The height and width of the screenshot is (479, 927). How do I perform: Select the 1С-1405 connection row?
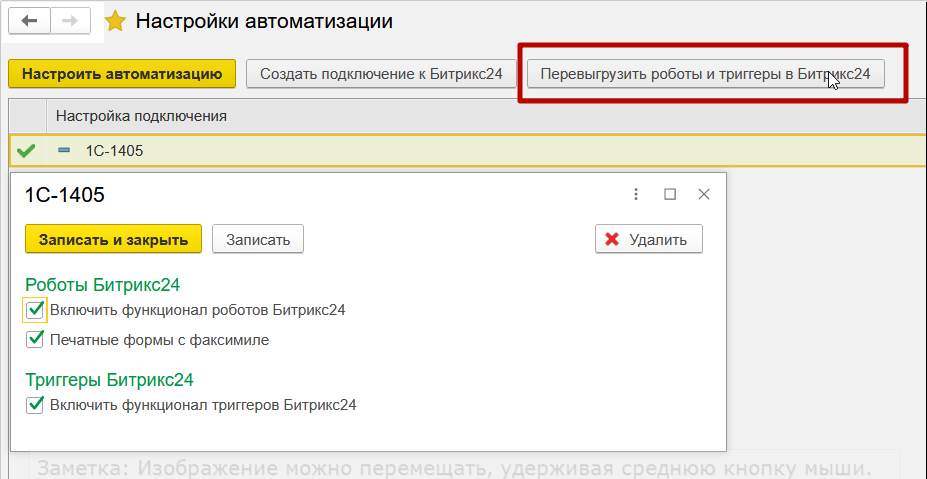point(115,151)
